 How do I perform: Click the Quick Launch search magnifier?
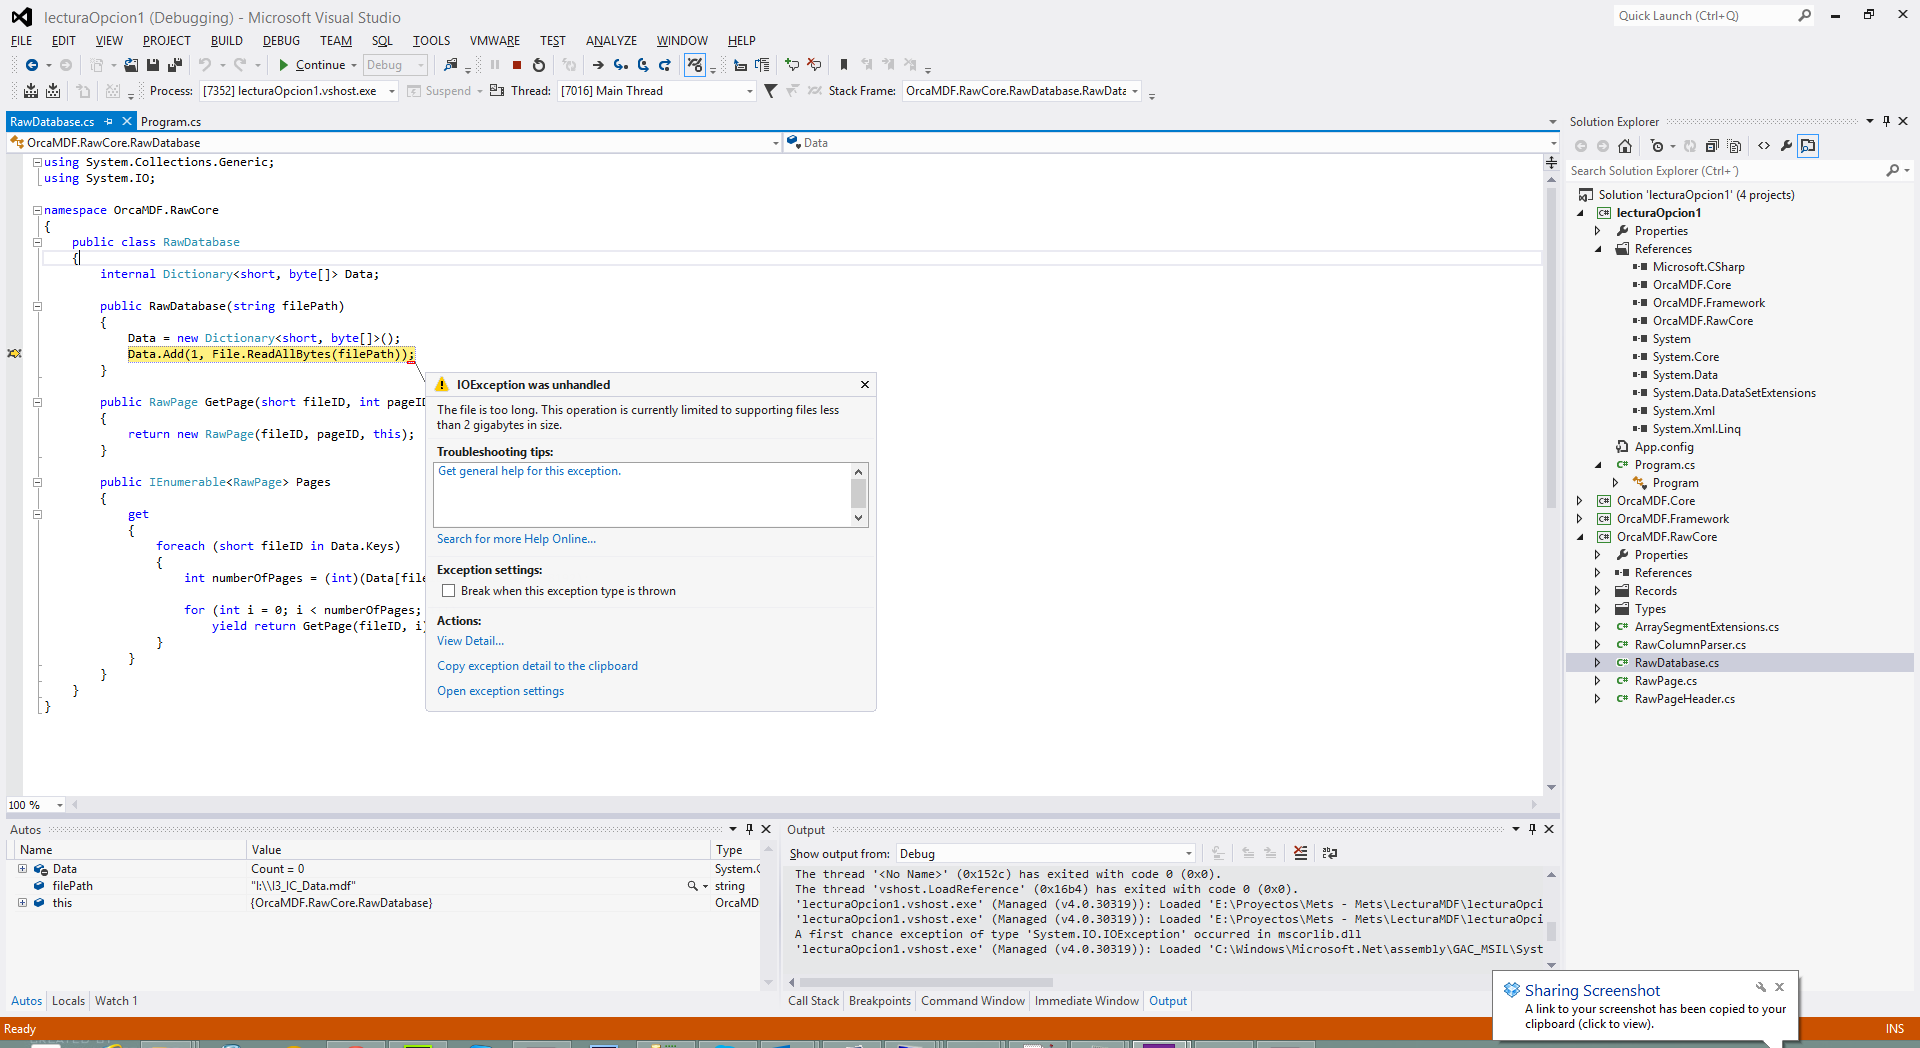tap(1804, 16)
